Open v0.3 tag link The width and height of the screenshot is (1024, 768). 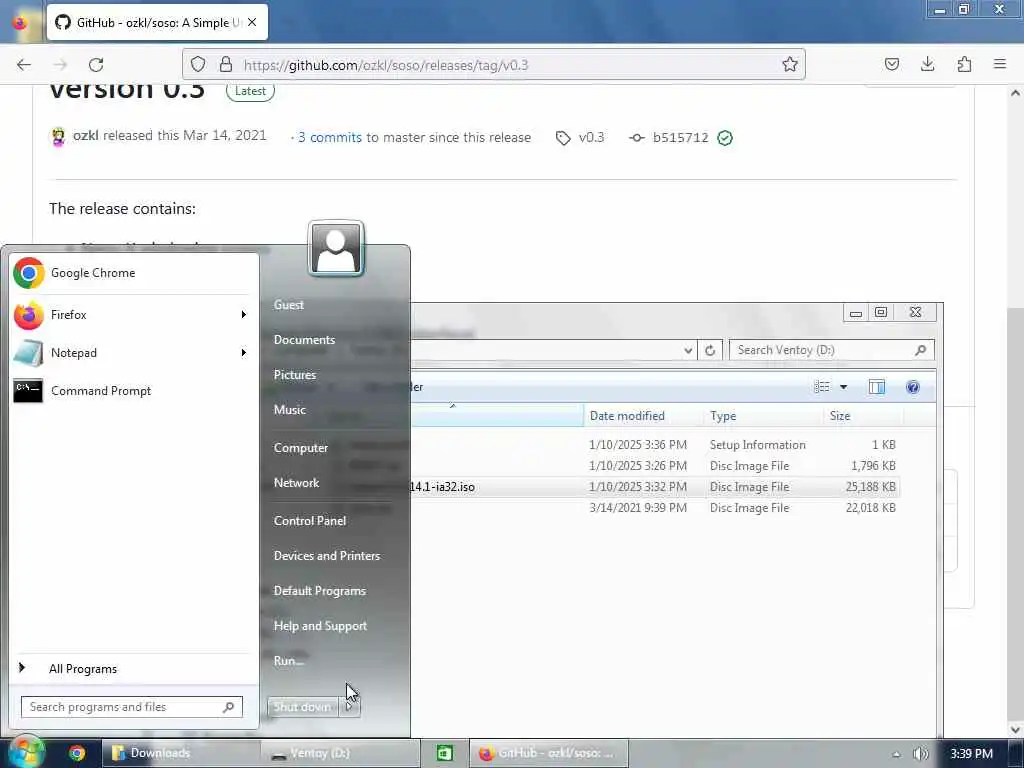(x=592, y=137)
